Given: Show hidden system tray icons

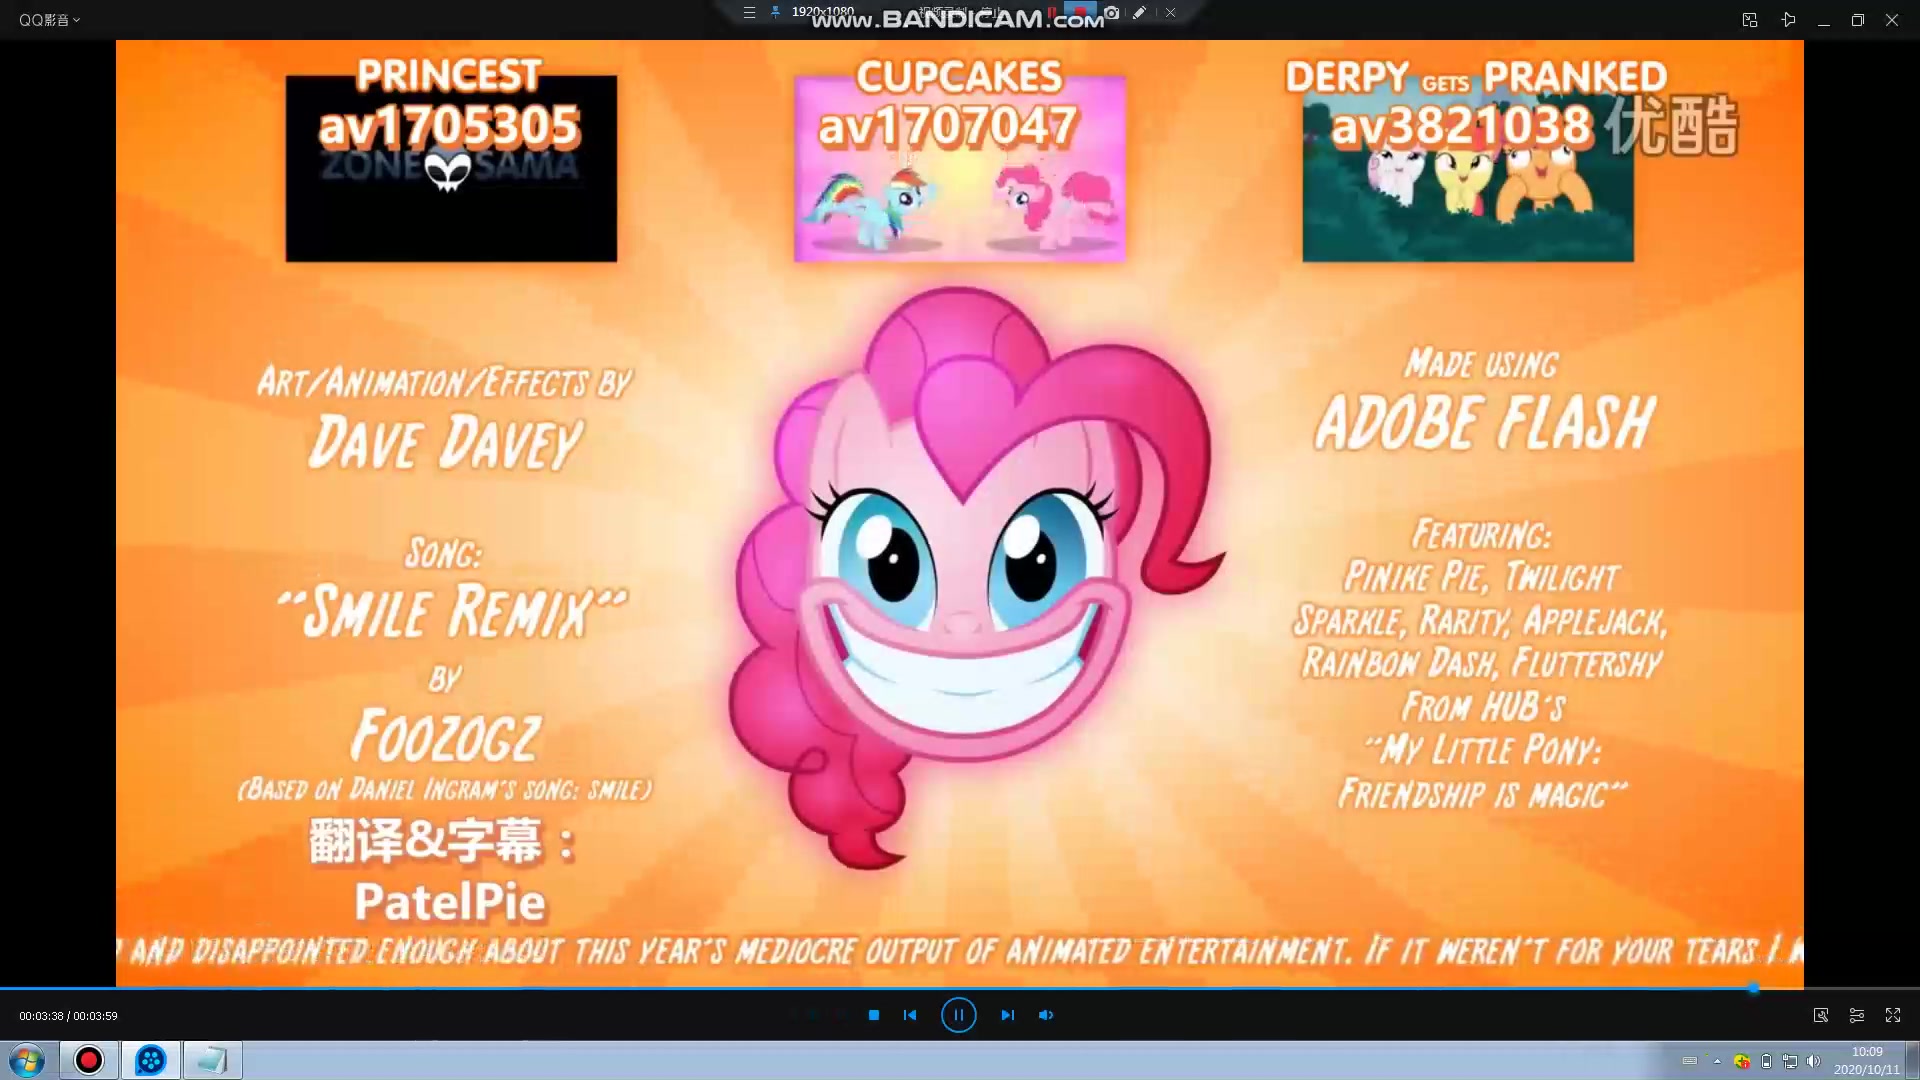Looking at the screenshot, I should [1717, 1061].
